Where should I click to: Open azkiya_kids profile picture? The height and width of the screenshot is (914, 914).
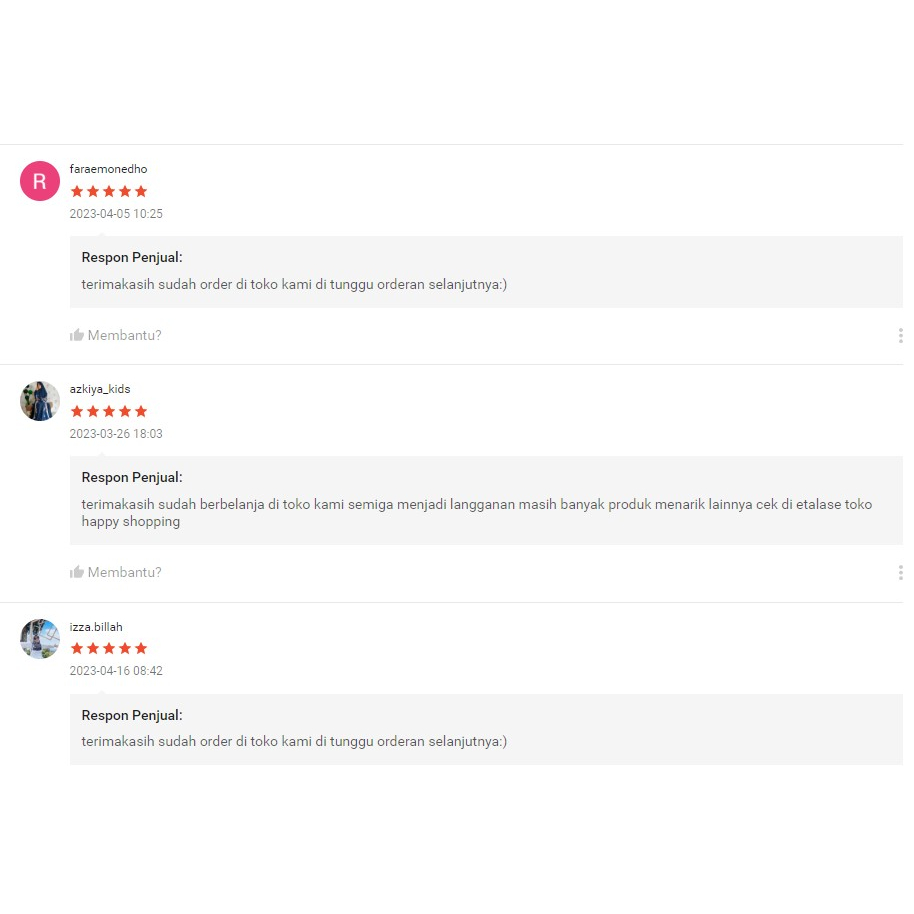click(x=40, y=401)
